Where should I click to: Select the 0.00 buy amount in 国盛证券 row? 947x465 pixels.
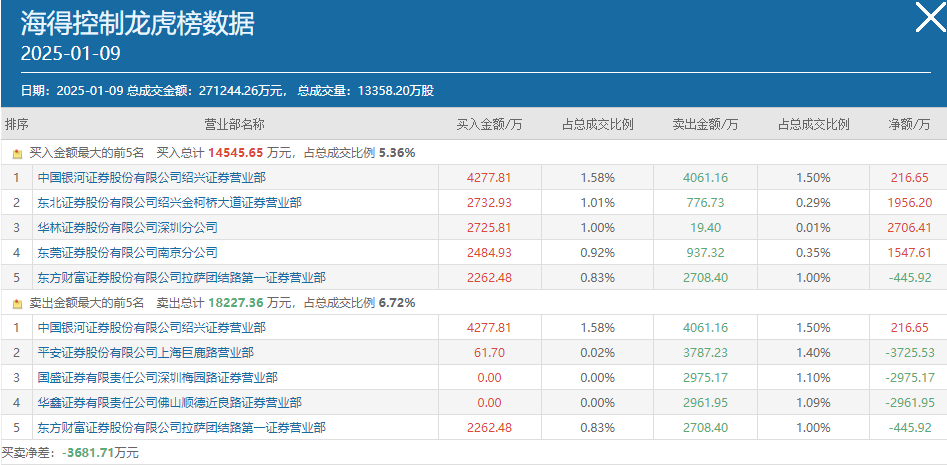pos(489,377)
